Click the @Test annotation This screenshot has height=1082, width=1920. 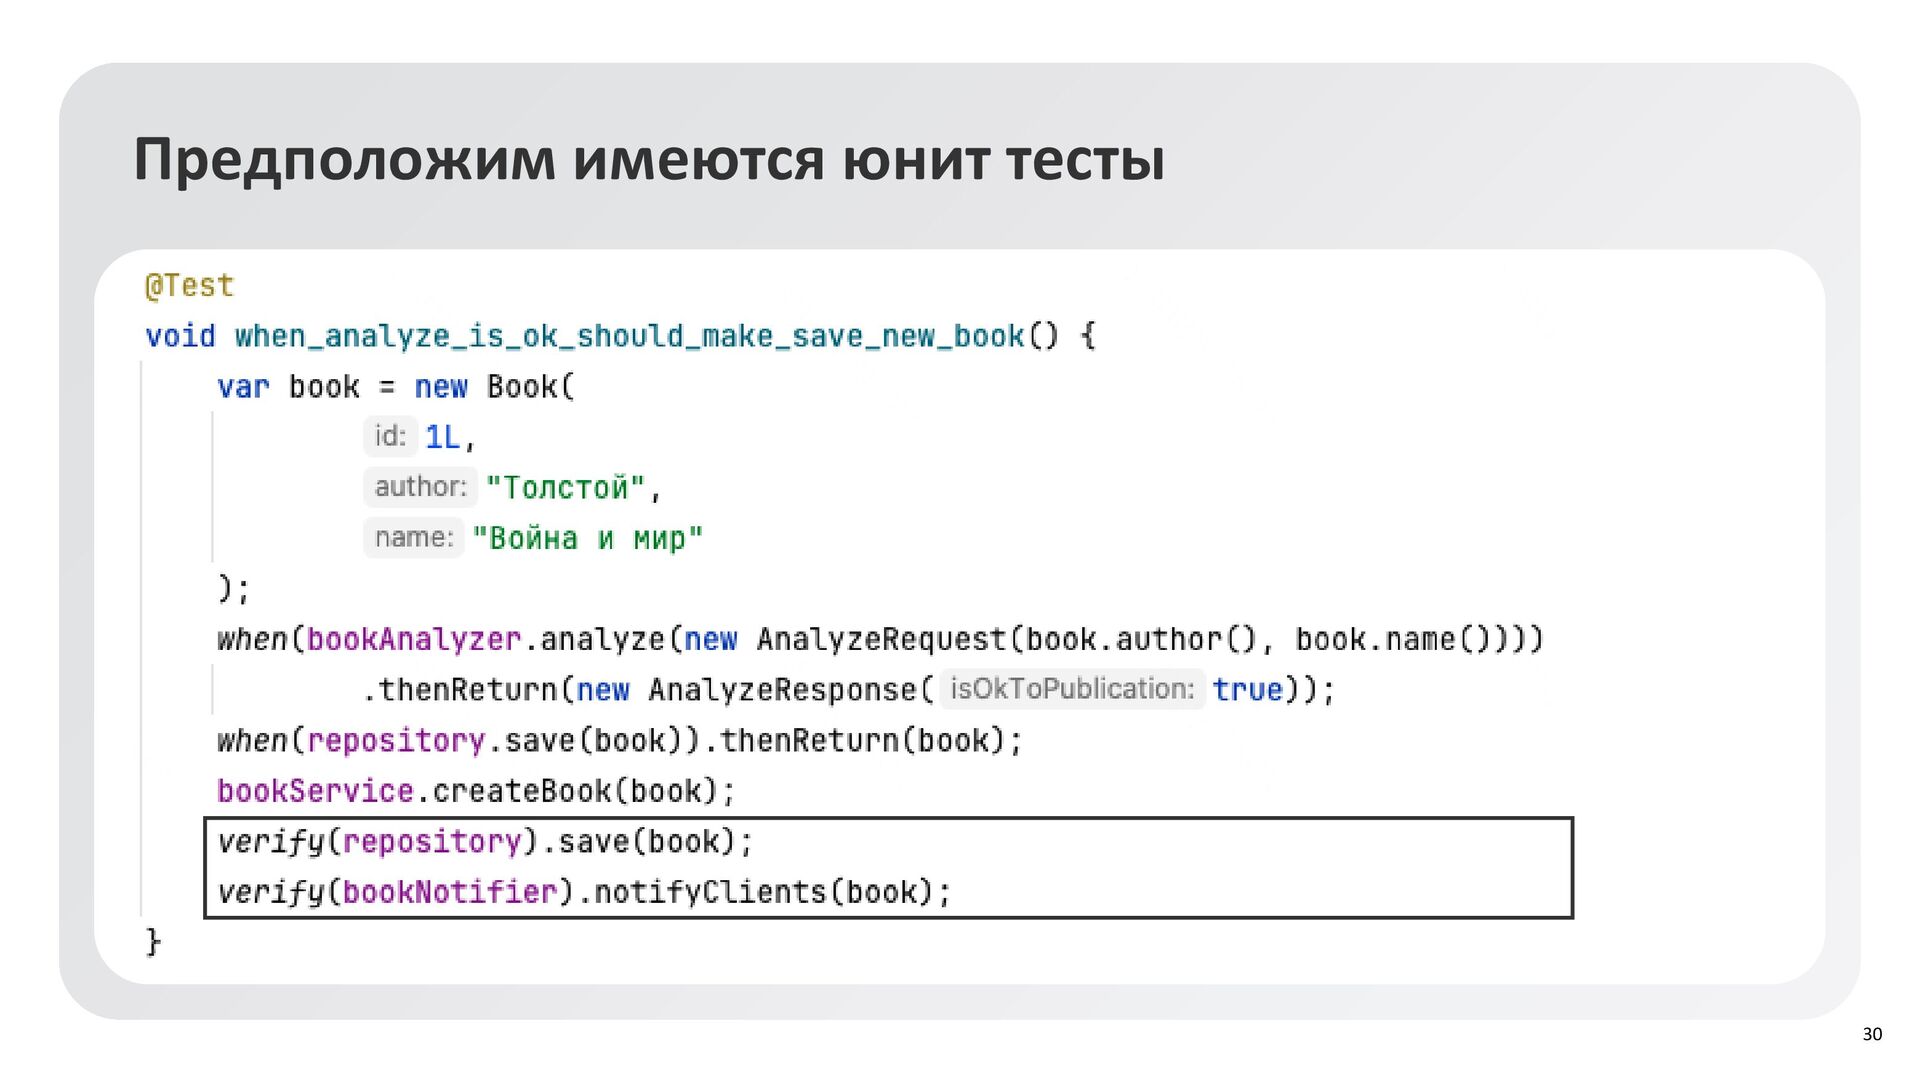[x=189, y=286]
